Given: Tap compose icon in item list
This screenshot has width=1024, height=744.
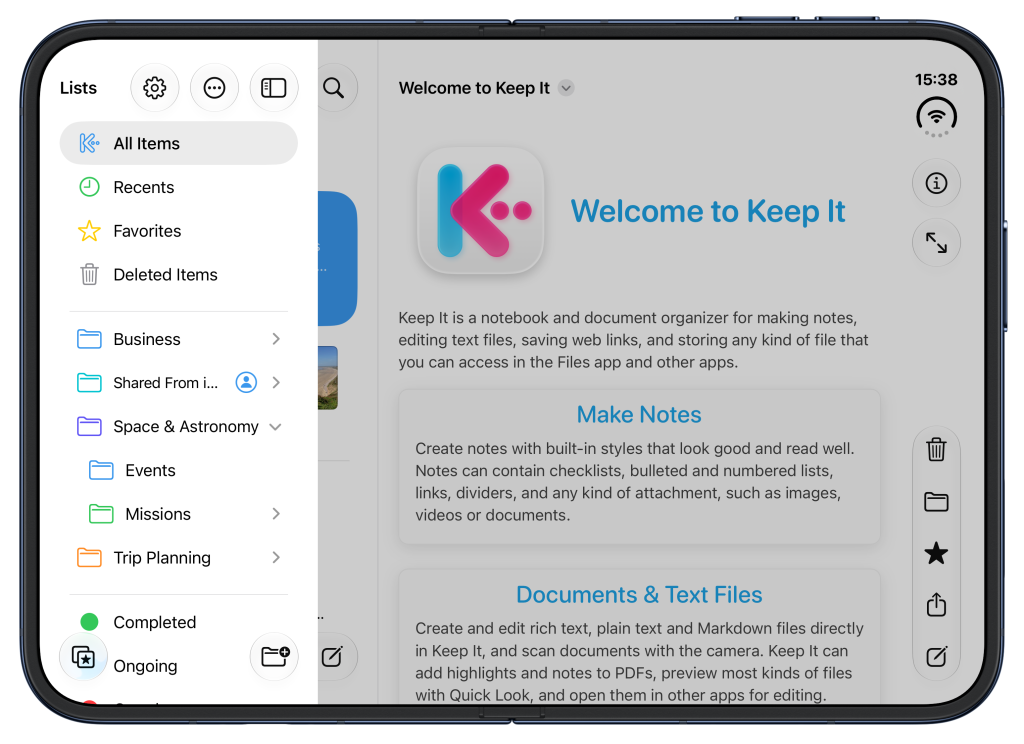Looking at the screenshot, I should pyautogui.click(x=332, y=656).
